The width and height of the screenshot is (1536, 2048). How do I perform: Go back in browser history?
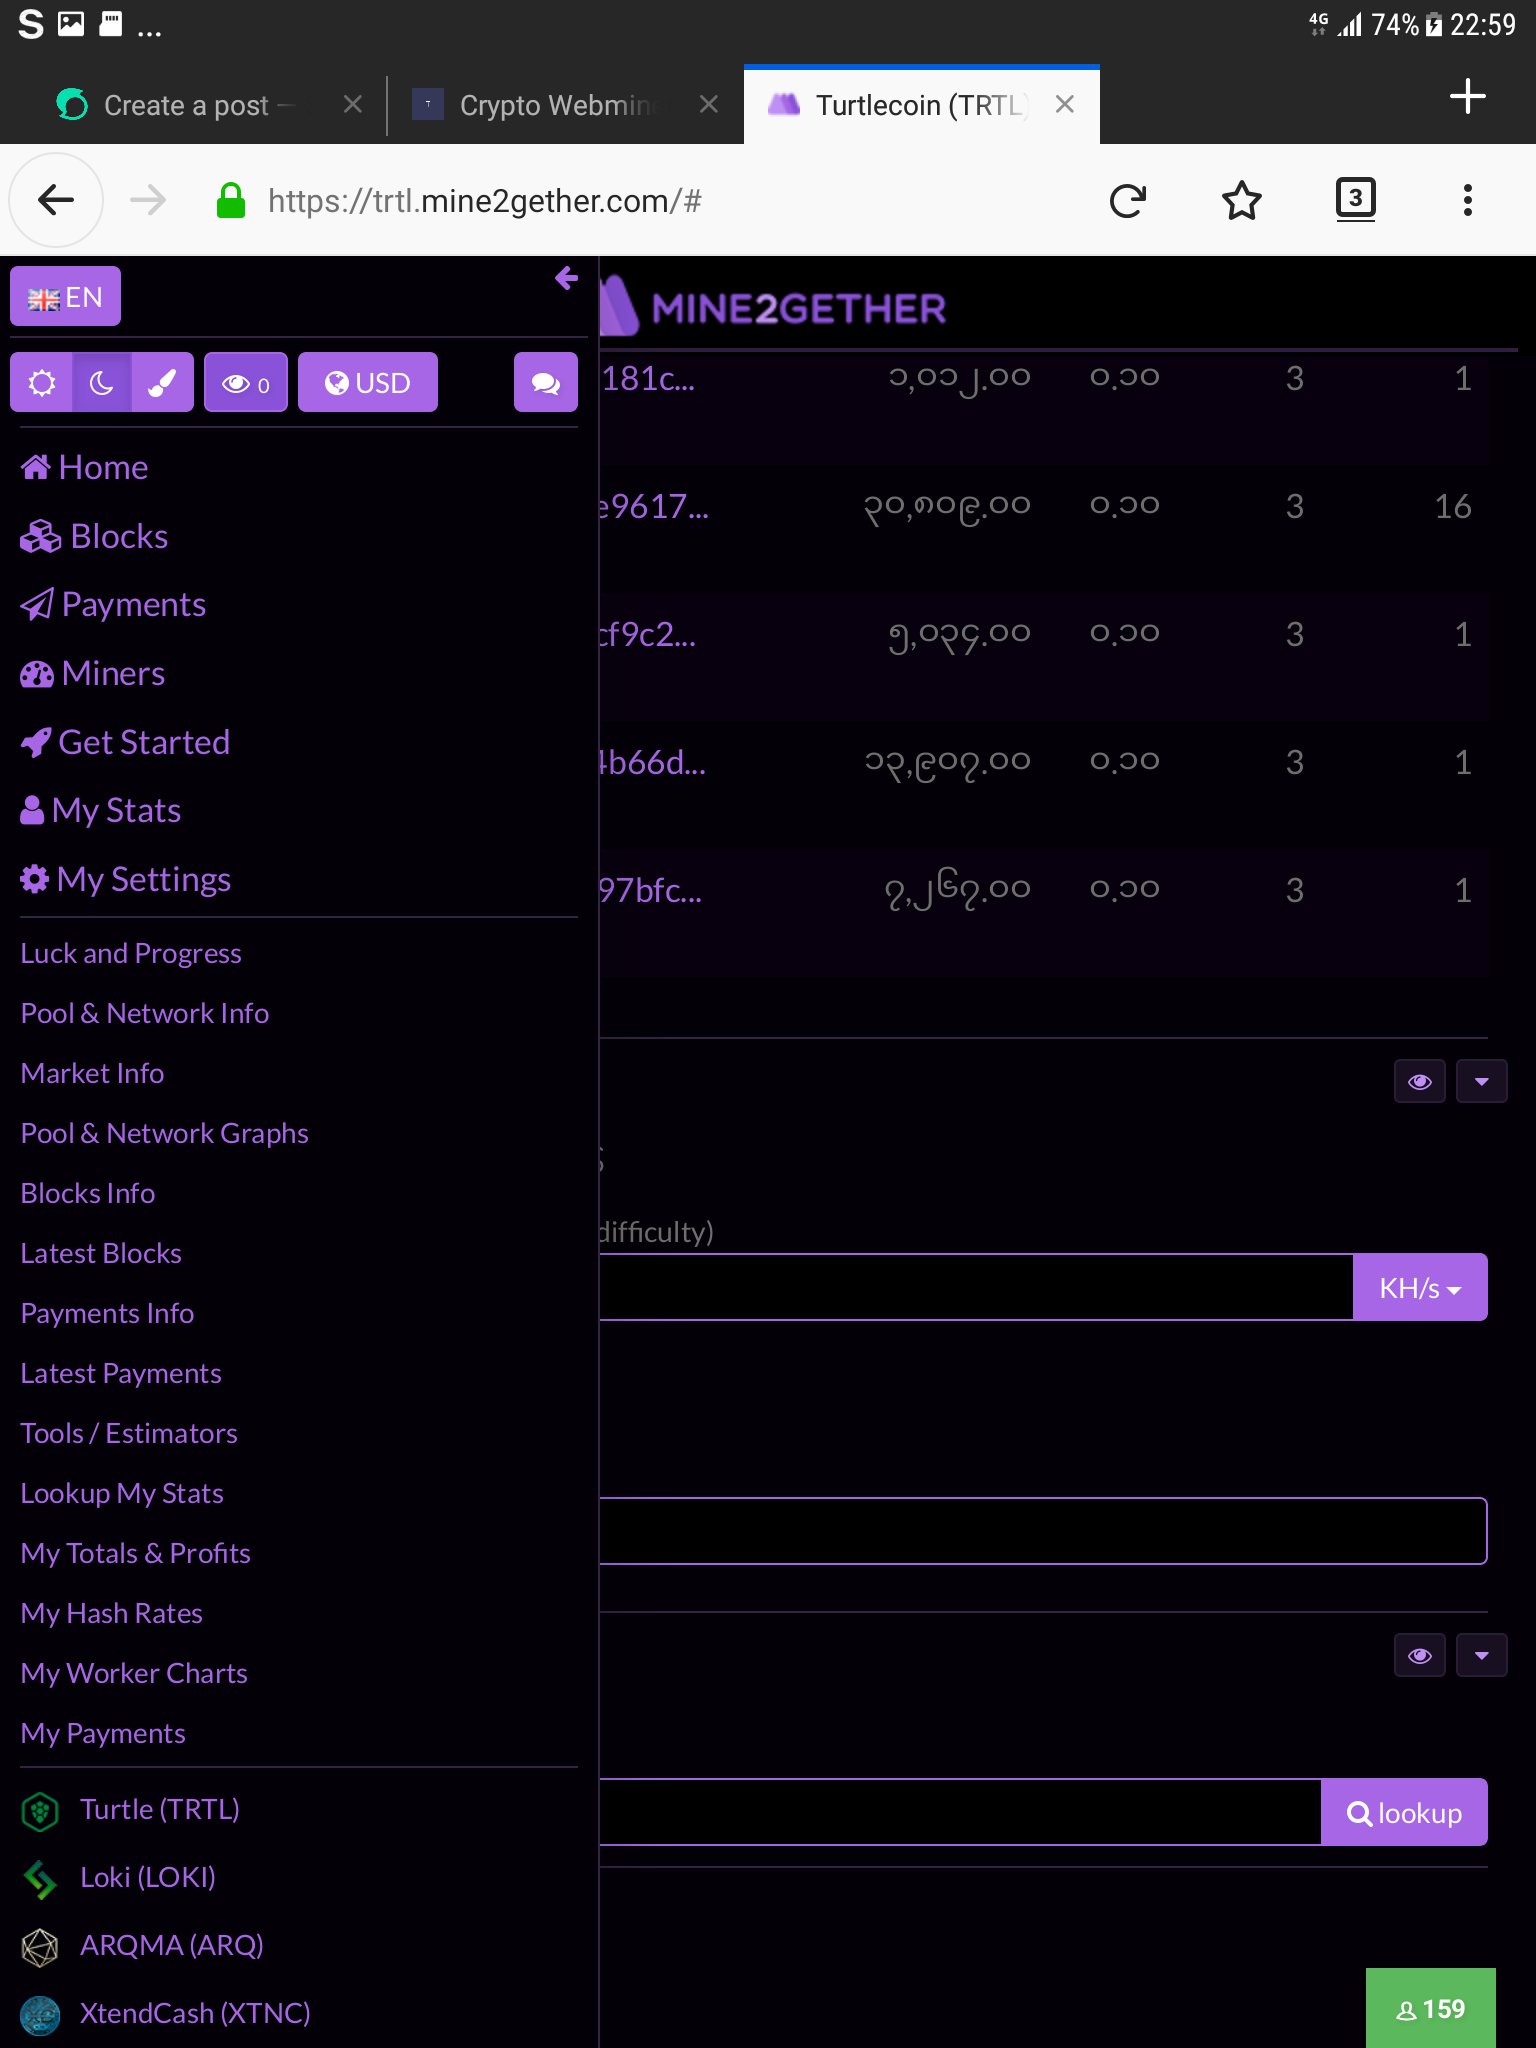tap(56, 200)
